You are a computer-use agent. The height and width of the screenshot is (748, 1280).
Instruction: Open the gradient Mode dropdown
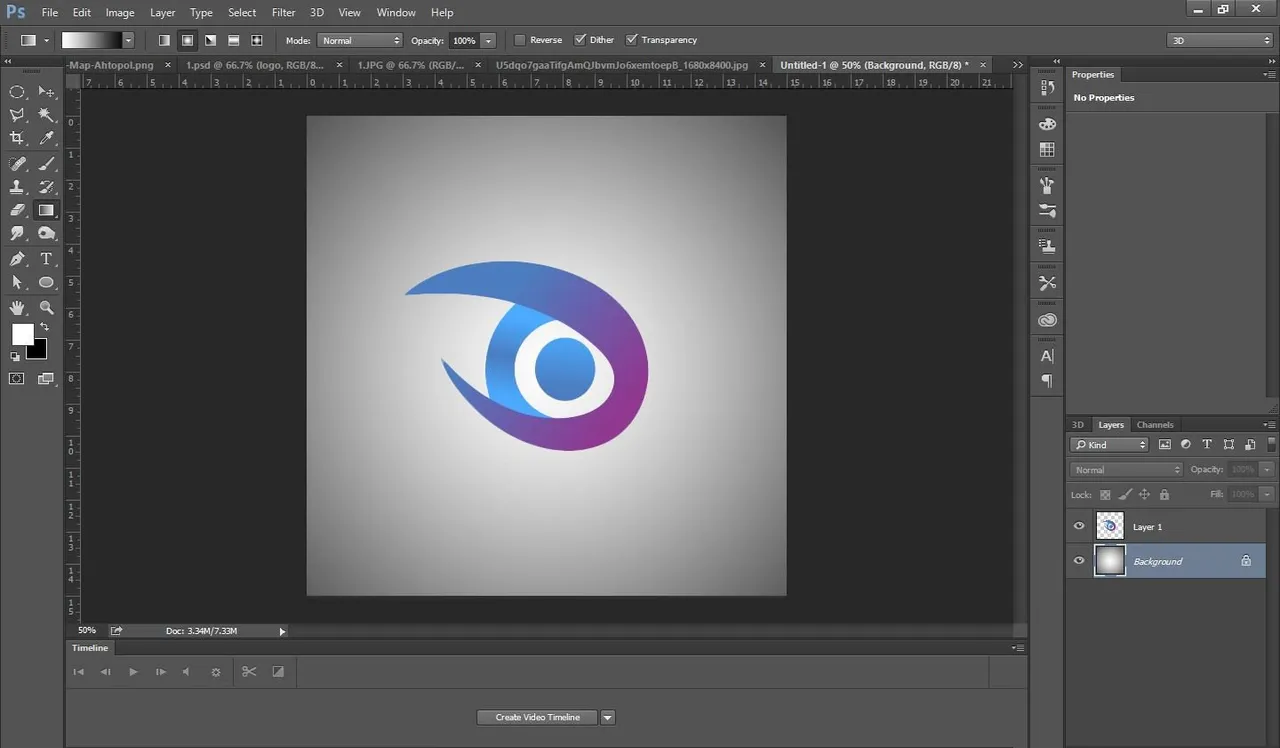[x=360, y=40]
